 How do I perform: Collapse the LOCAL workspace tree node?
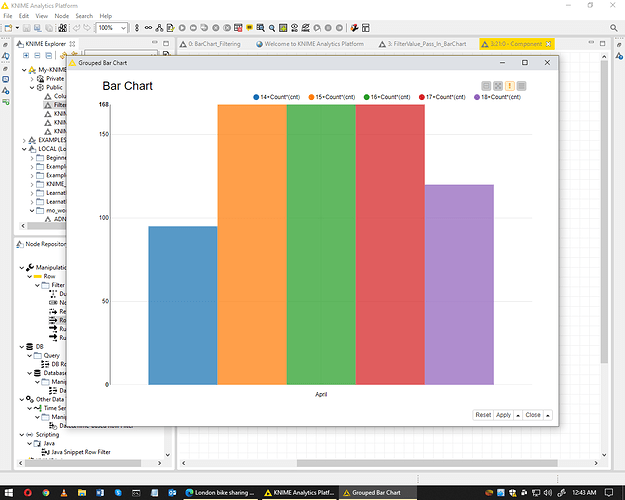pos(24,149)
